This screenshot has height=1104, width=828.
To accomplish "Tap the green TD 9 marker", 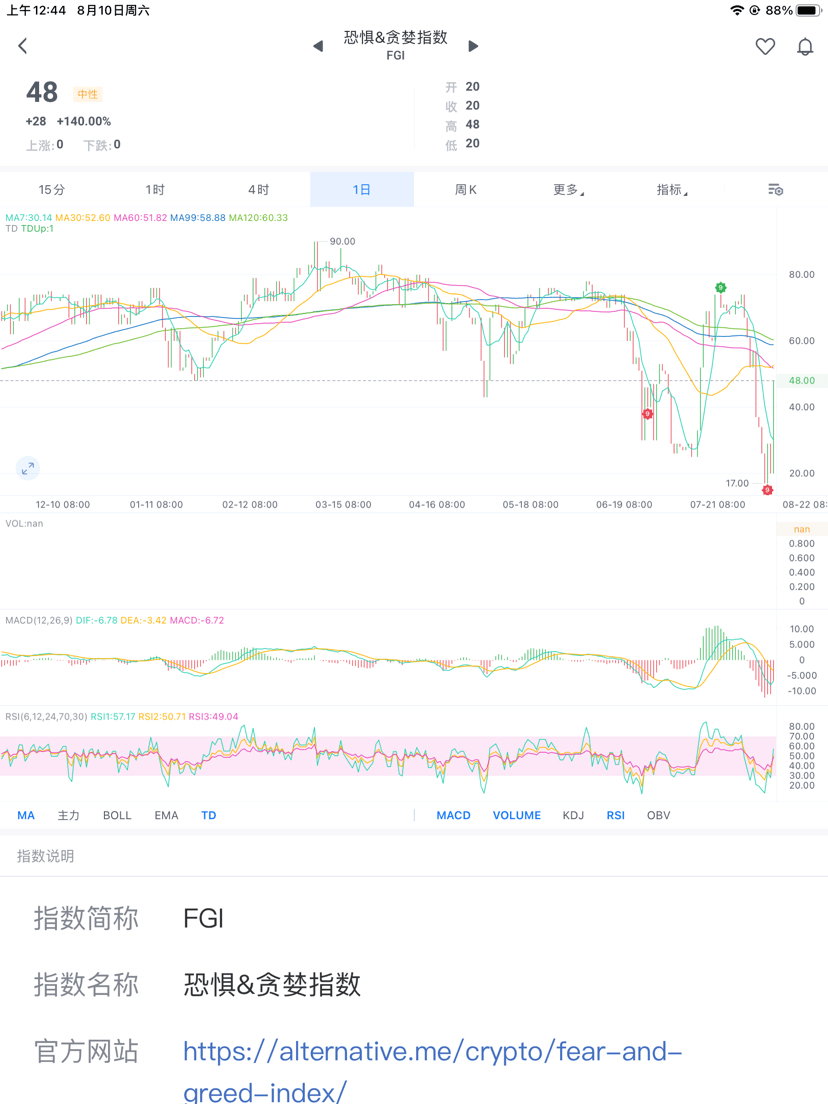I will coord(720,287).
